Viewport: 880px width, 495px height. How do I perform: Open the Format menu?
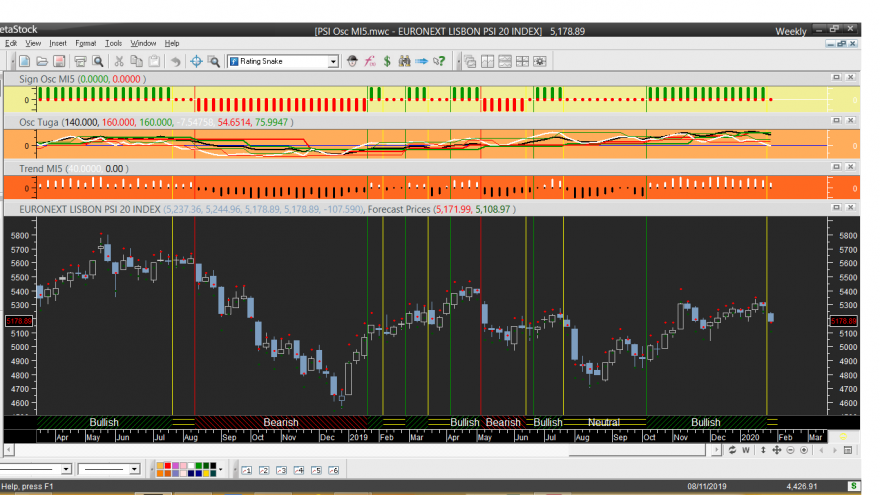pyautogui.click(x=85, y=43)
